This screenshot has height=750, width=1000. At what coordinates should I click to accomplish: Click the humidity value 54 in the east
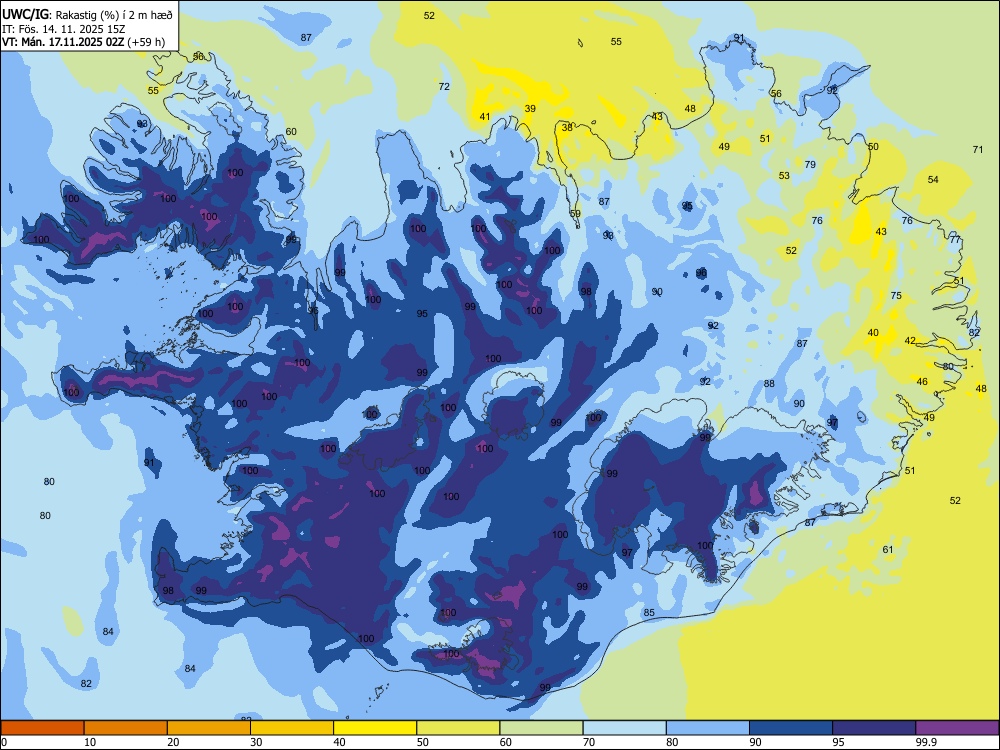click(x=933, y=180)
